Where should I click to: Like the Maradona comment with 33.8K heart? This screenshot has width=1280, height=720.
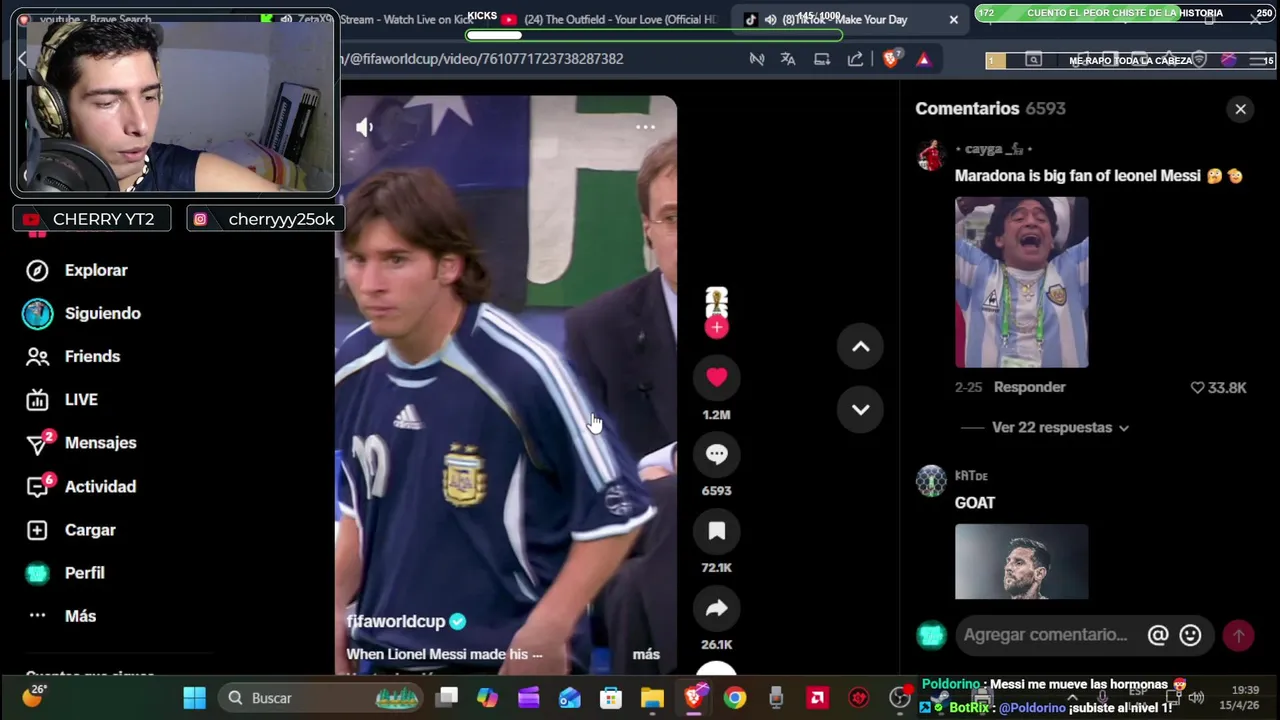pyautogui.click(x=1197, y=387)
